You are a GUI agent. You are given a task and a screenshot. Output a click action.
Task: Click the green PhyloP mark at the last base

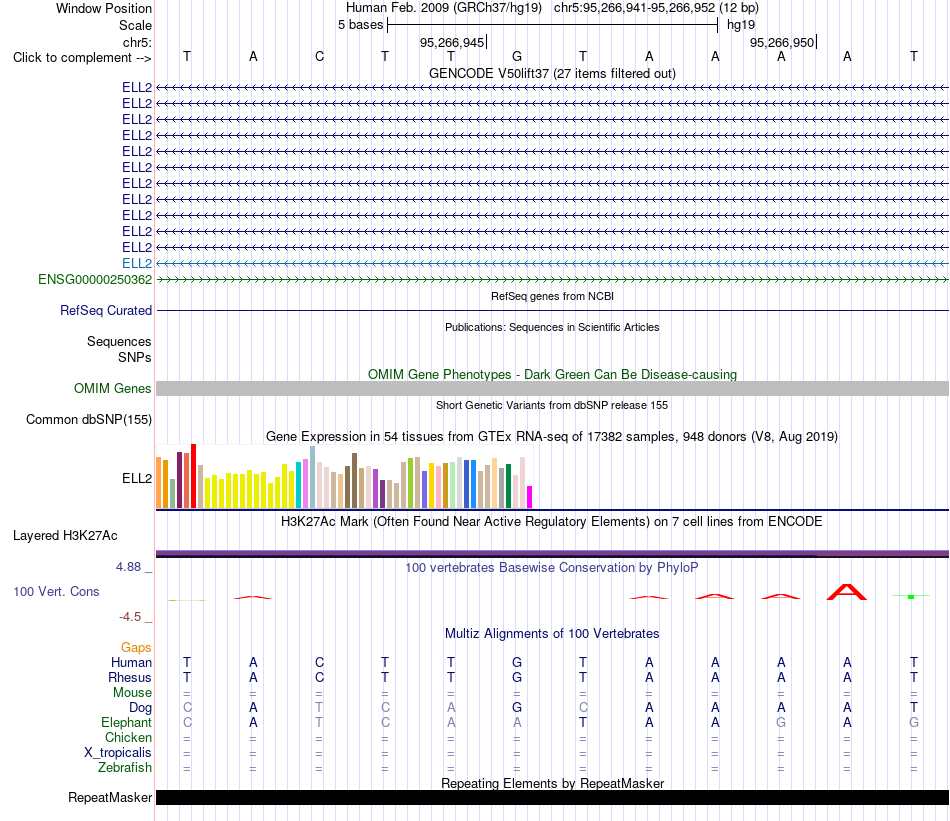pos(911,597)
